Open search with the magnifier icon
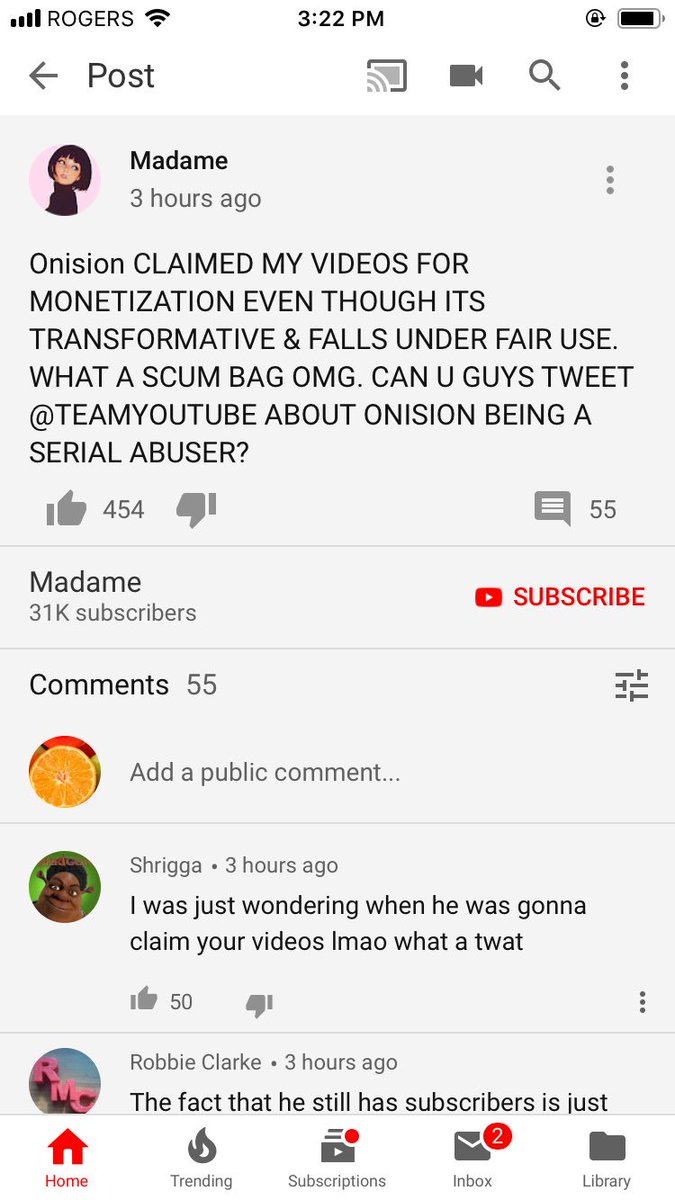This screenshot has width=675, height=1200. pos(544,75)
